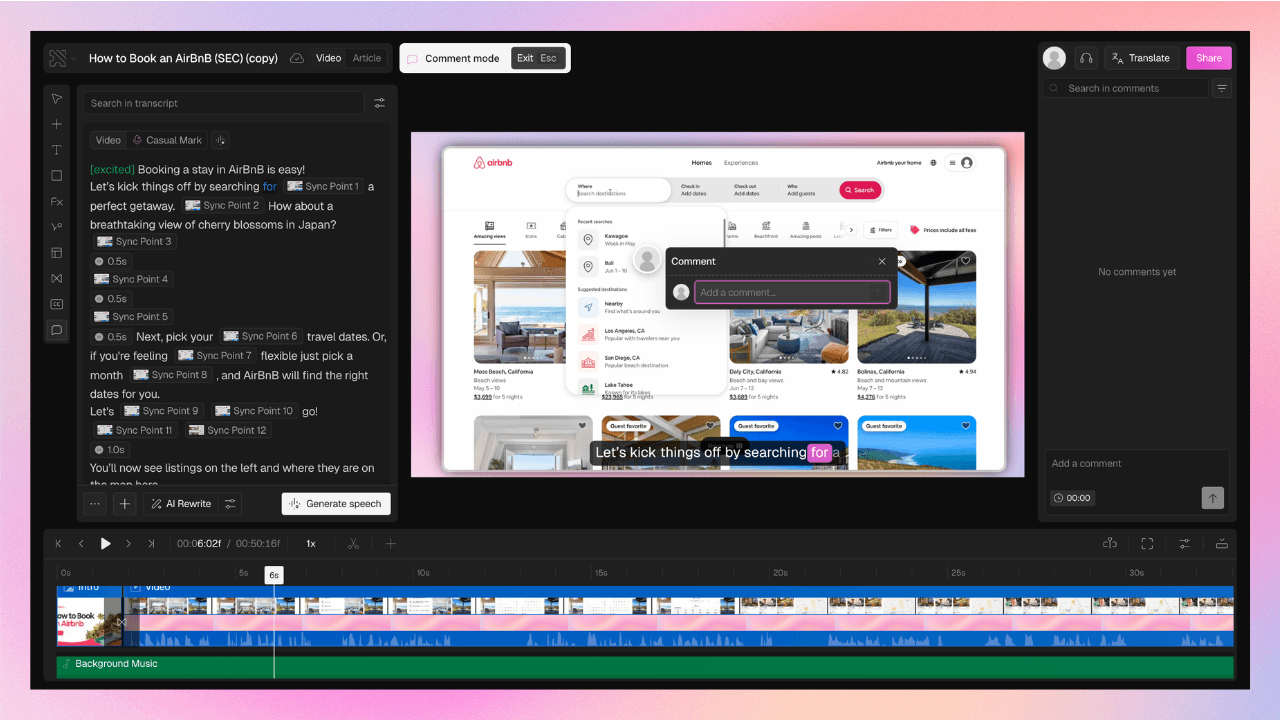This screenshot has width=1280, height=720.
Task: Click the Video tag in transcript
Action: pos(108,140)
